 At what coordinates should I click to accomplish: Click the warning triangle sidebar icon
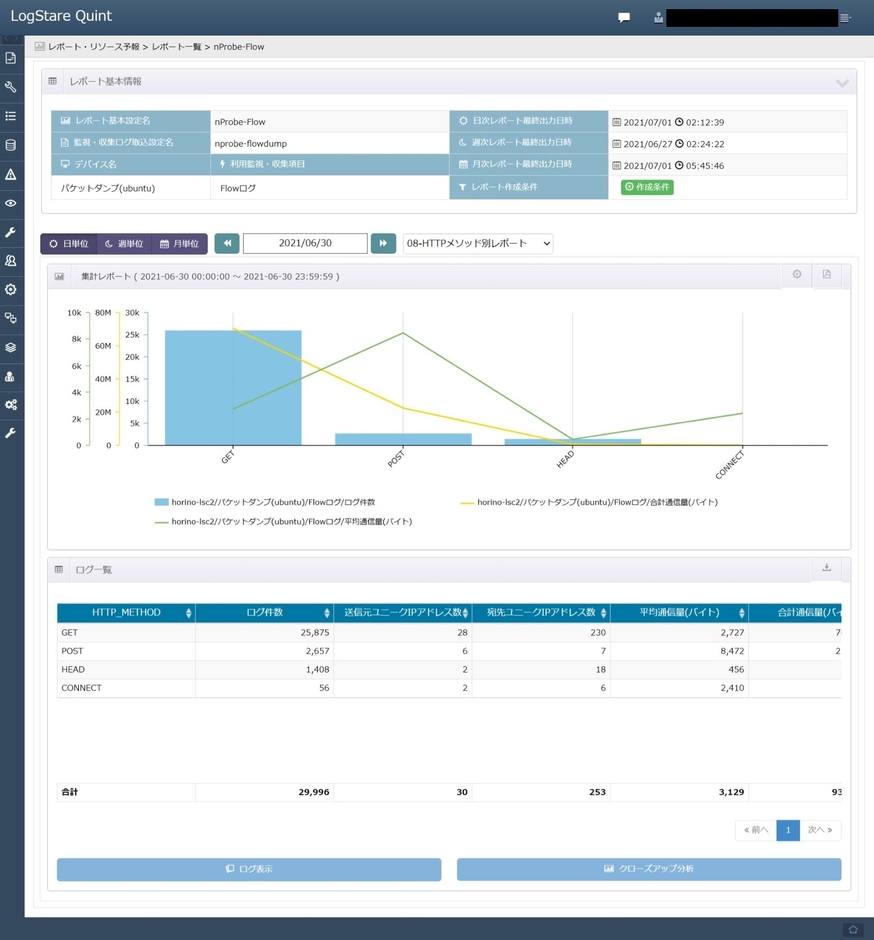11,174
